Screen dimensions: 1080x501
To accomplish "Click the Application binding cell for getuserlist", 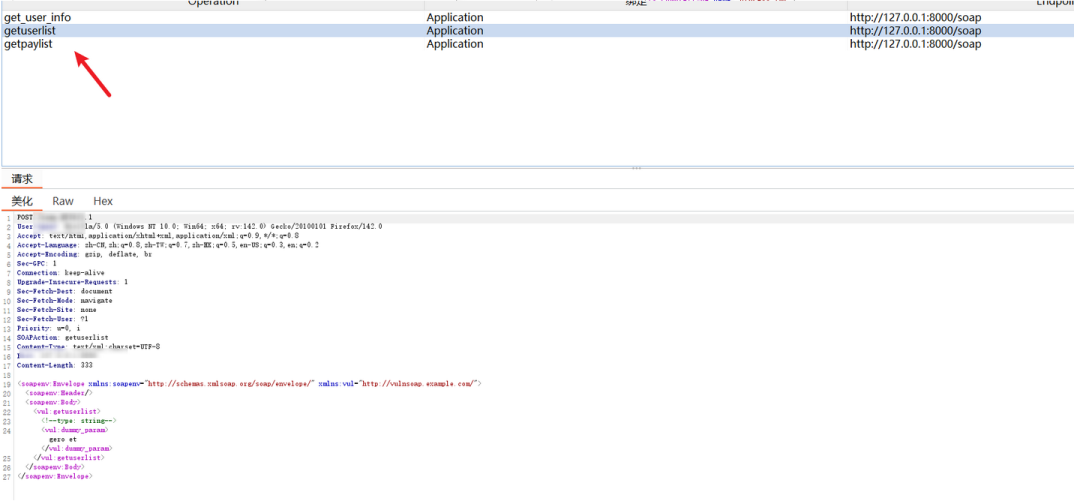I will [x=455, y=31].
